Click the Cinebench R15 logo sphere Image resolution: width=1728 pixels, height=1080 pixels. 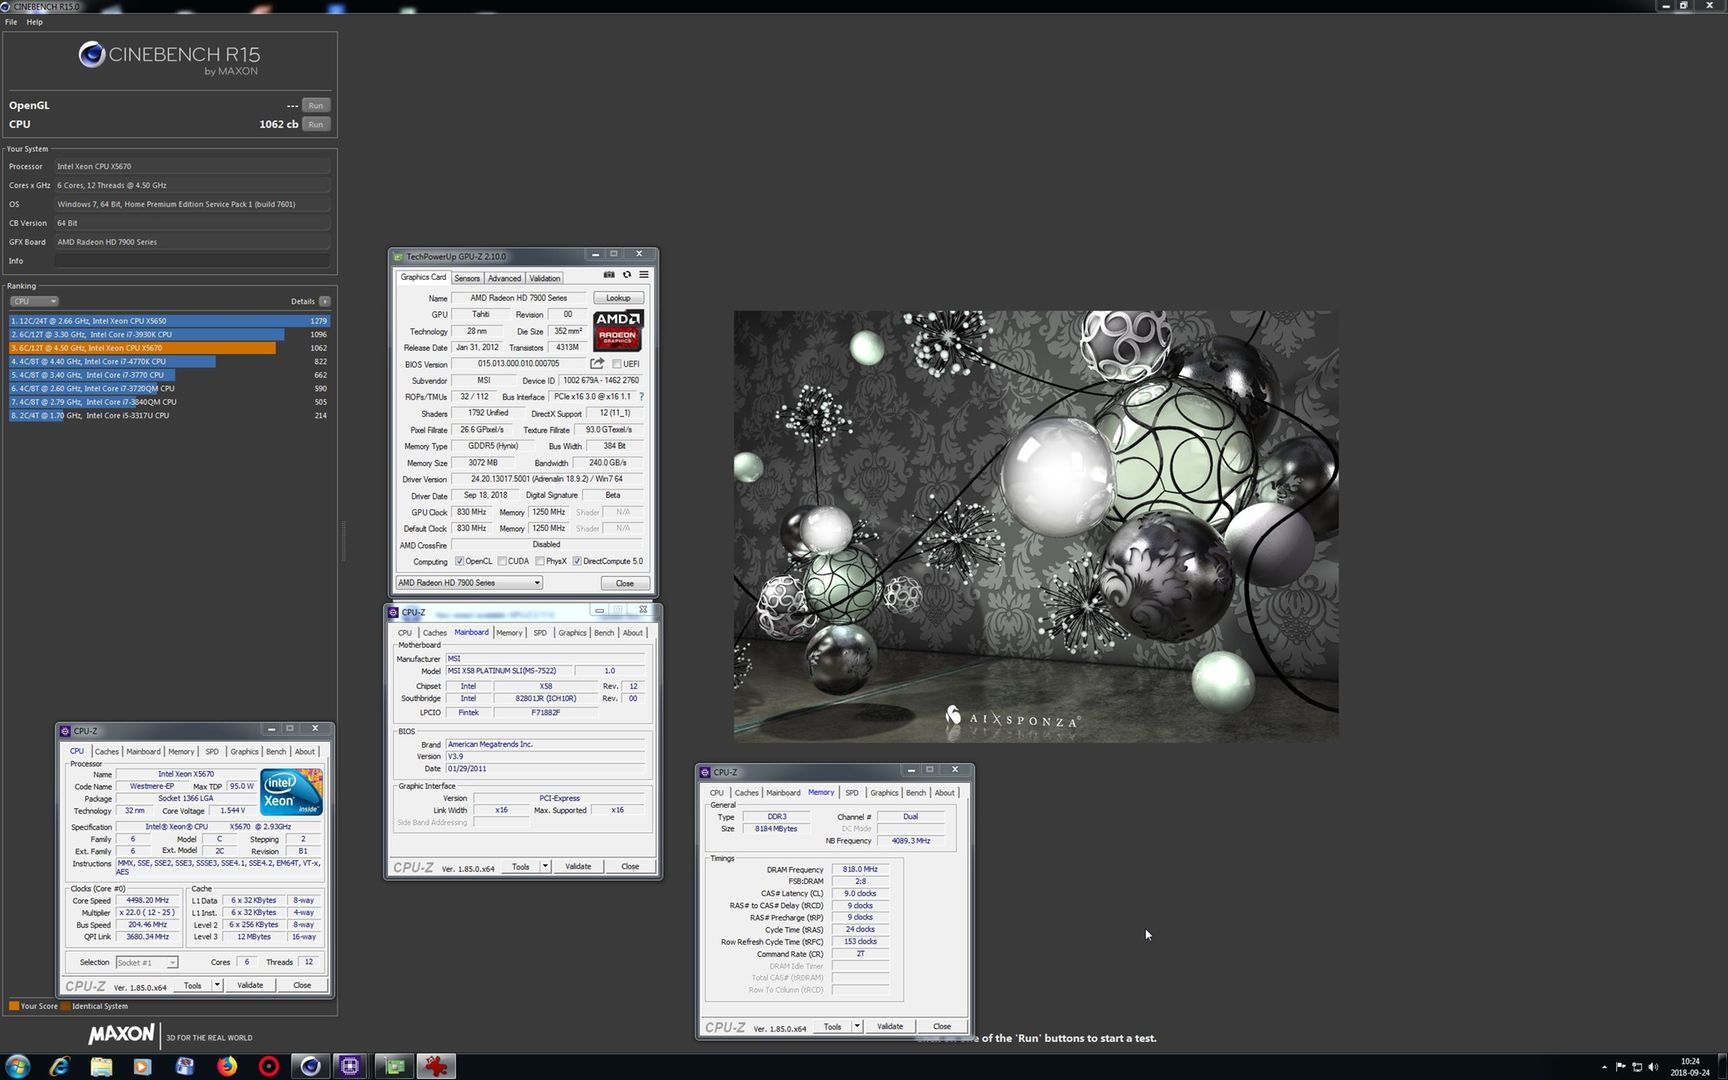pyautogui.click(x=92, y=54)
